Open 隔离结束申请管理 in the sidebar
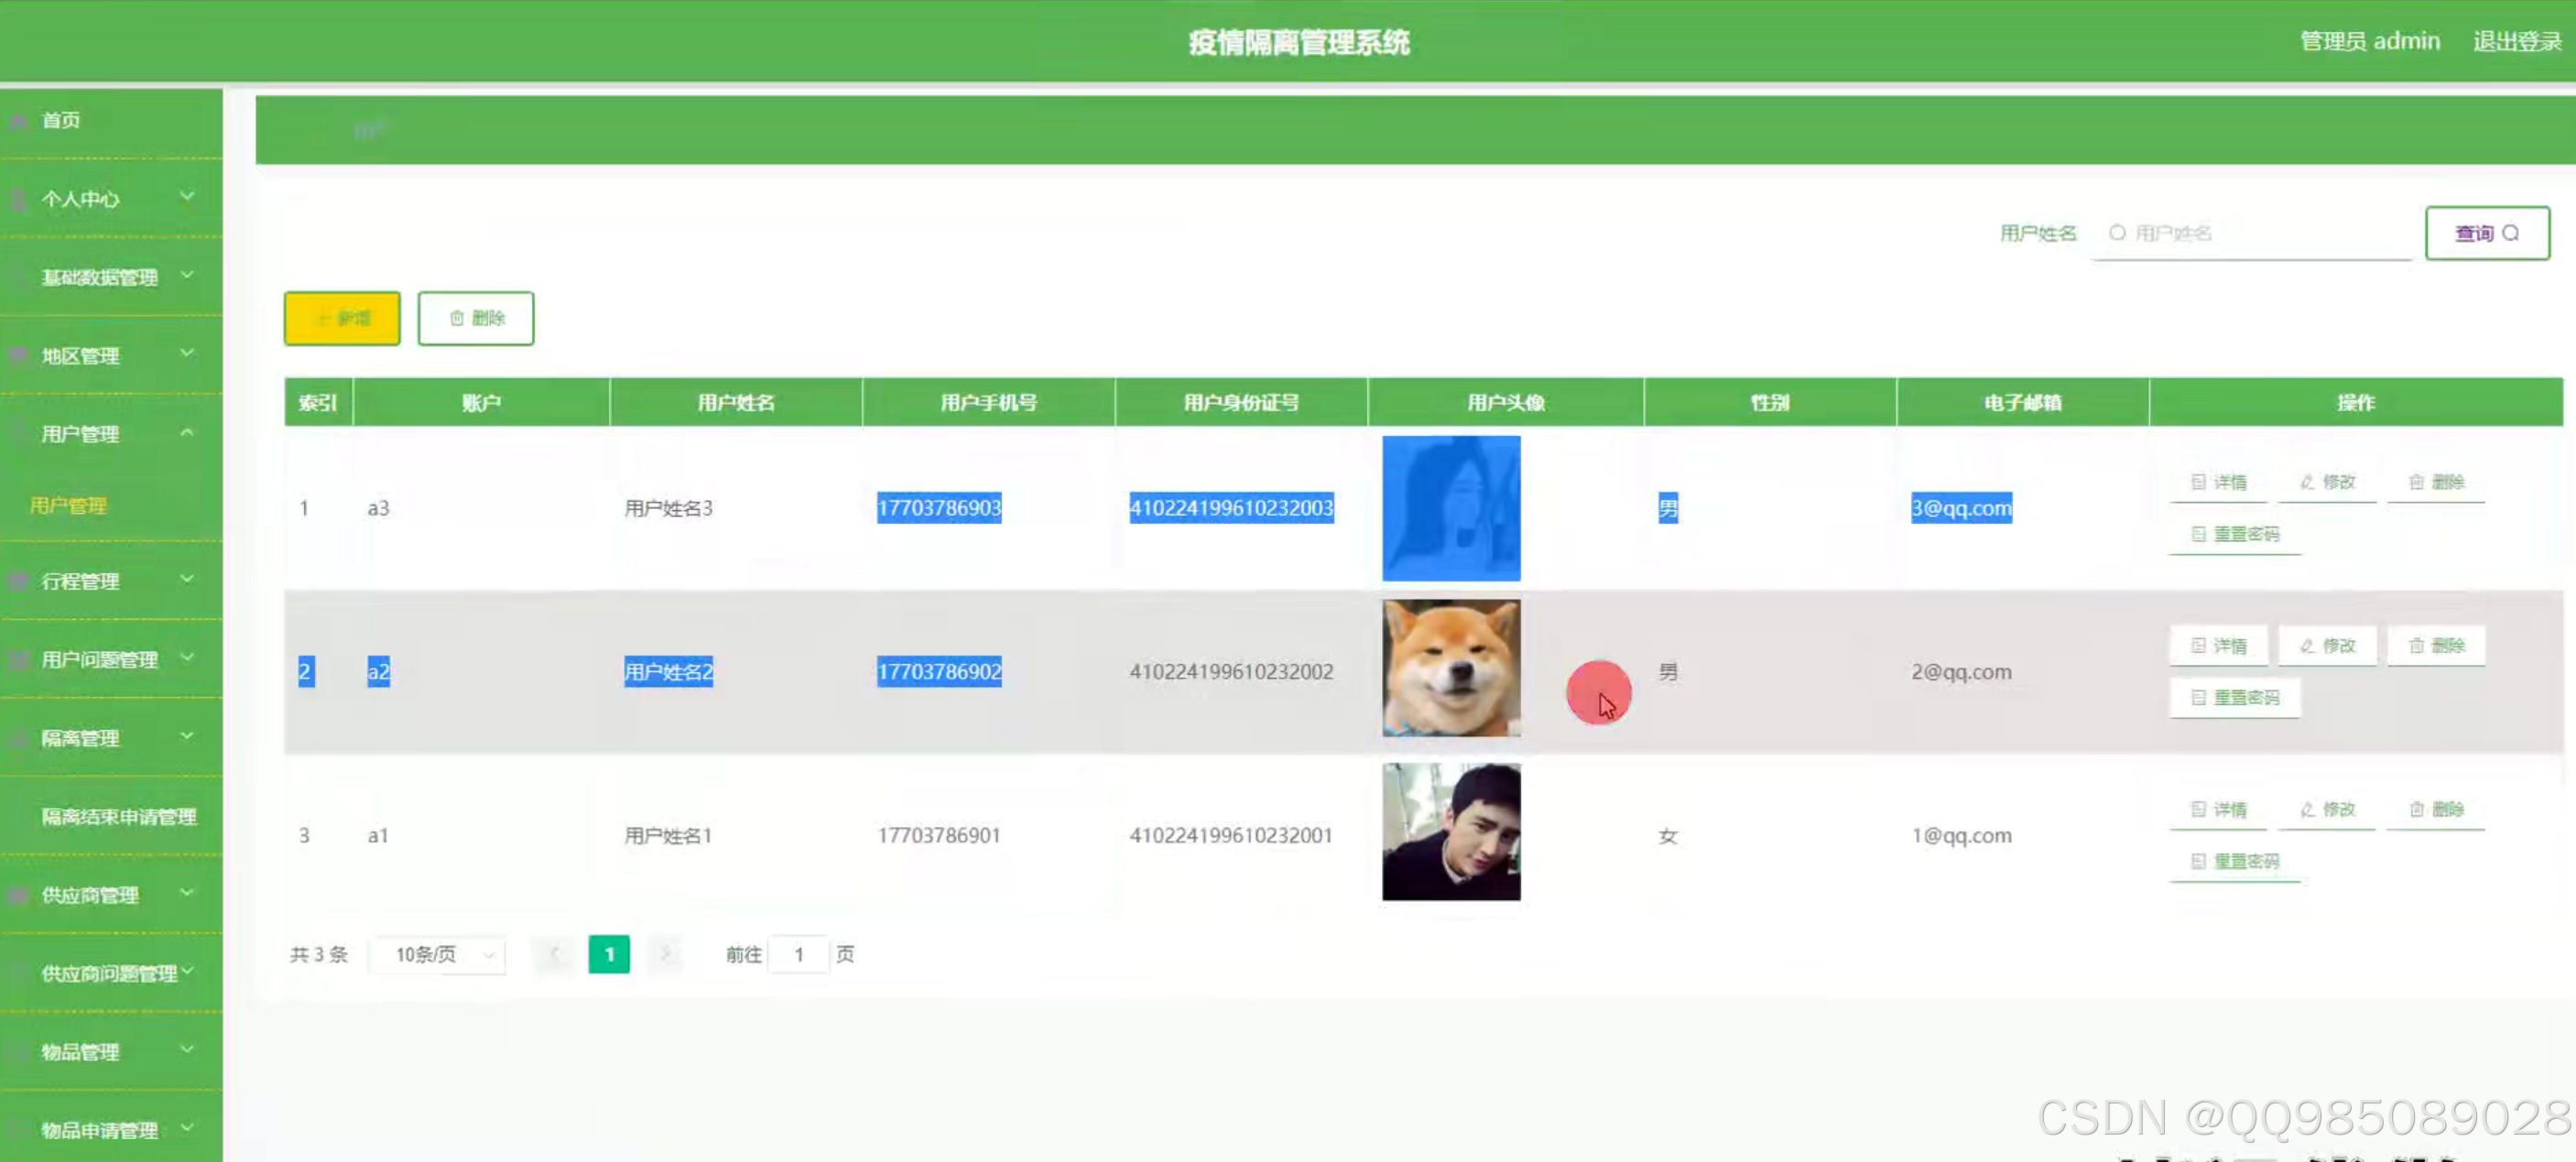The width and height of the screenshot is (2576, 1162). click(x=118, y=815)
